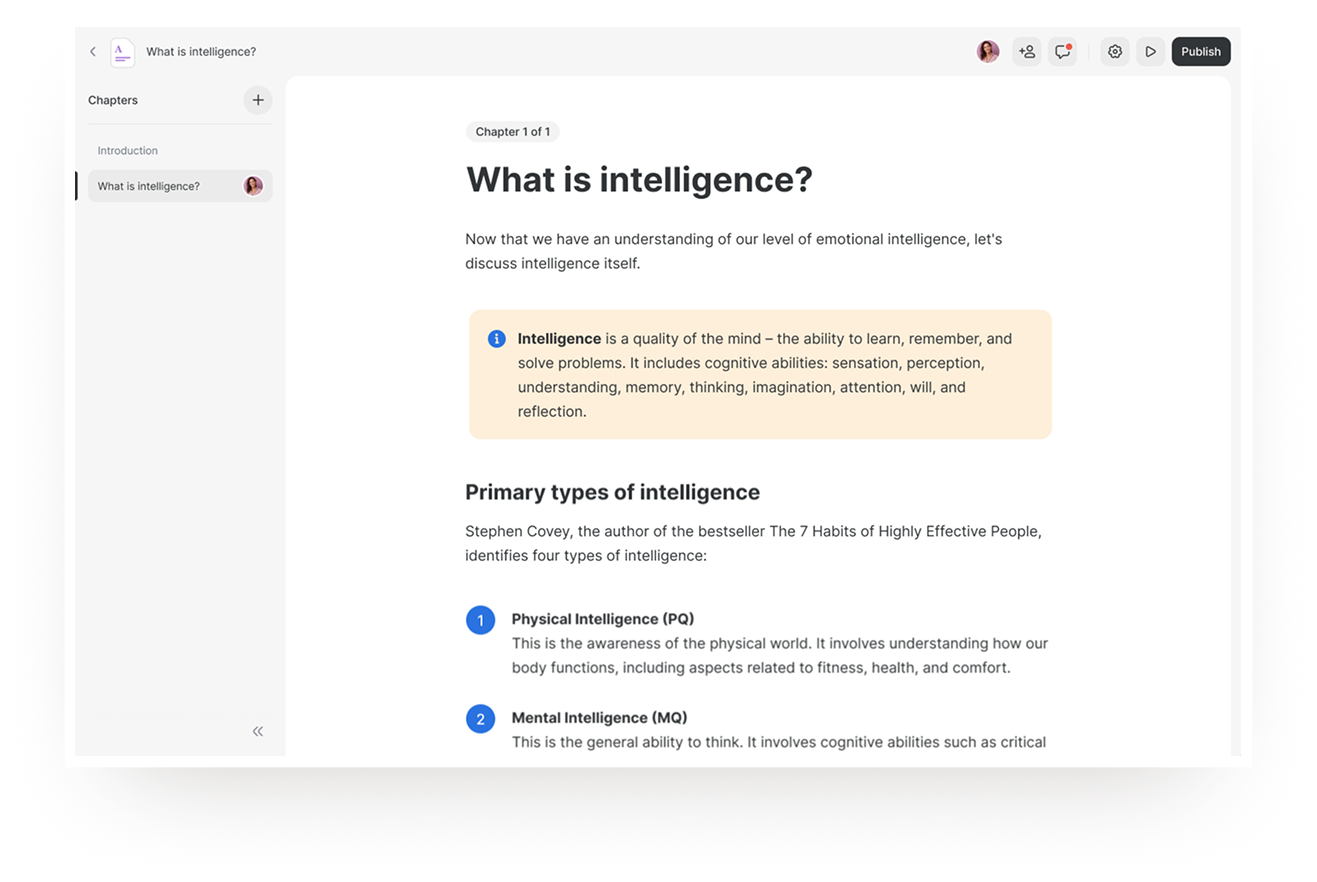This screenshot has height=882, width=1317.
Task: Click the 'Primary types of intelligence' heading
Action: pos(612,492)
